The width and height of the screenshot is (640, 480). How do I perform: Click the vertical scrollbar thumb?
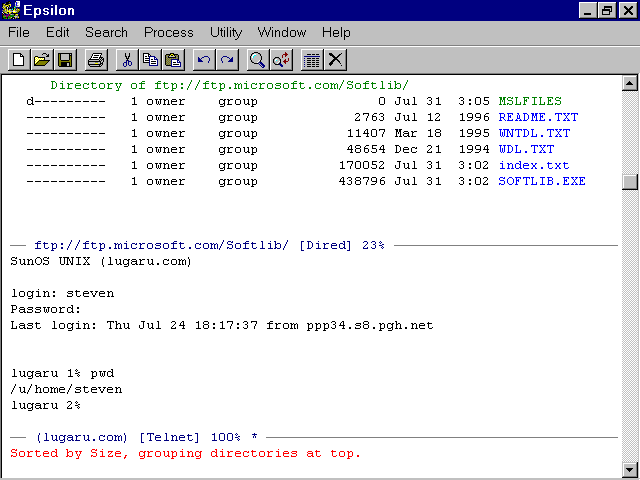(630, 182)
